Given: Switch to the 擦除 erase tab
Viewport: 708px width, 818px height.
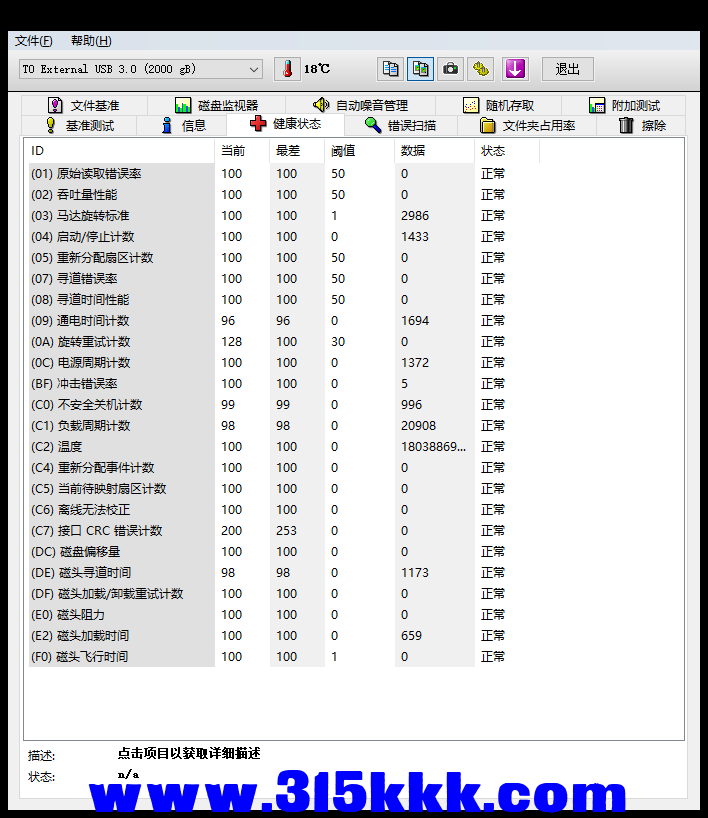Looking at the screenshot, I should coord(642,125).
